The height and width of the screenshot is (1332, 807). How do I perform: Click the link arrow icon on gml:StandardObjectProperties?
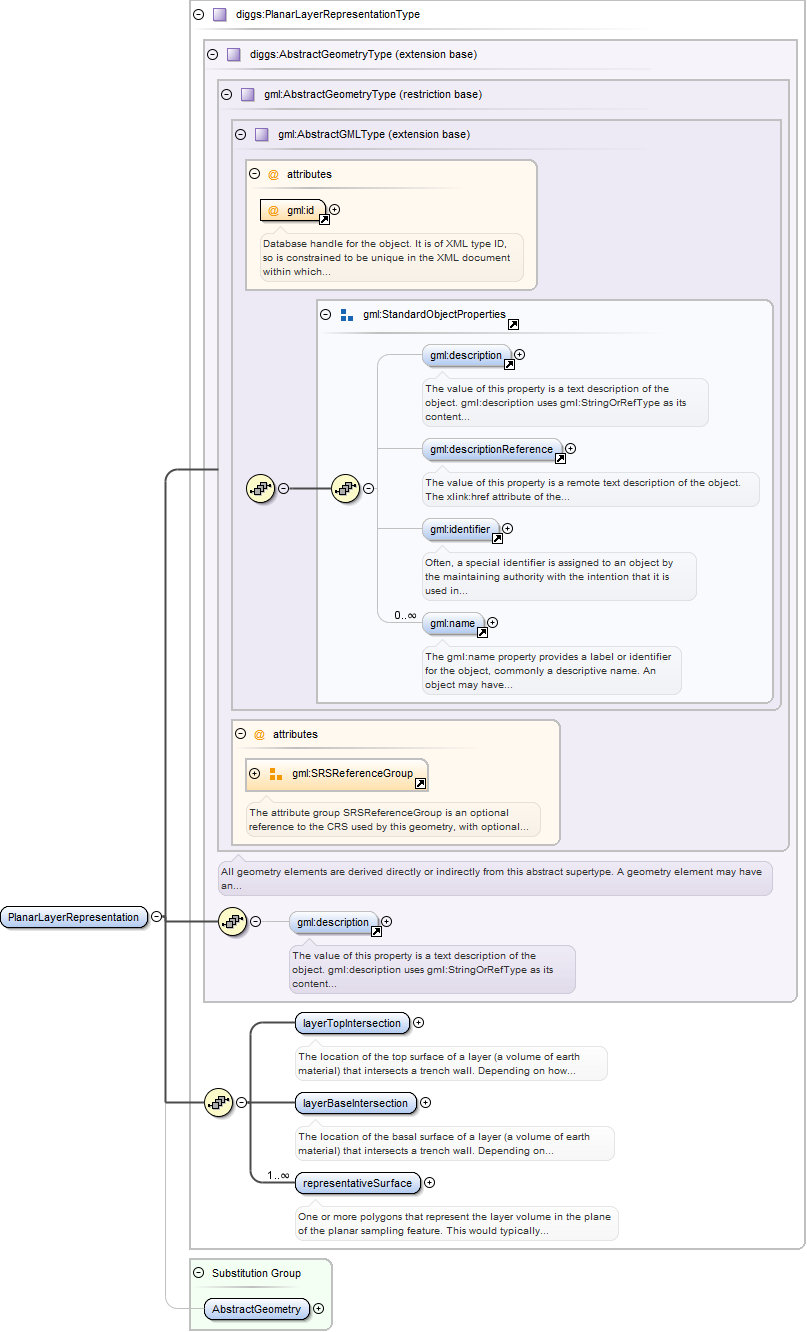point(513,325)
